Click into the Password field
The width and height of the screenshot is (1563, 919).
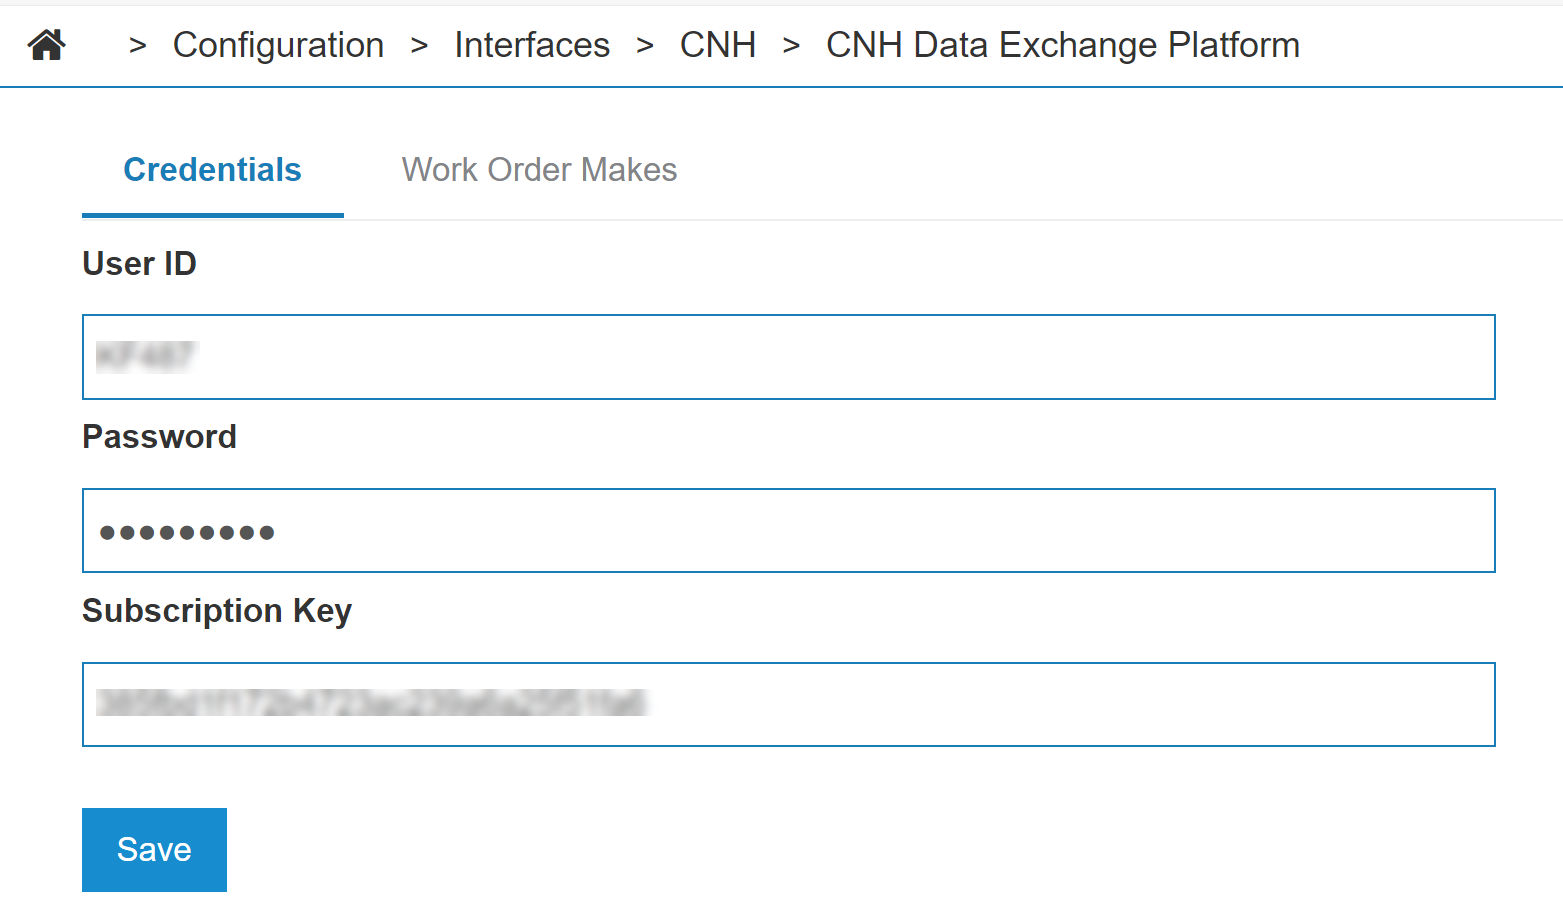(788, 531)
